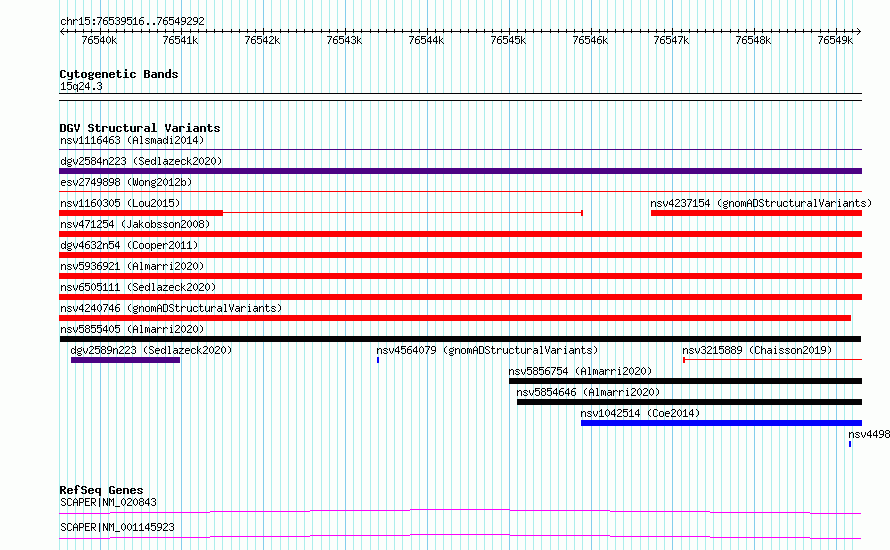Open variant dgv2589n223 (Sedlazeck2020)
The height and width of the screenshot is (550, 890).
[151, 350]
